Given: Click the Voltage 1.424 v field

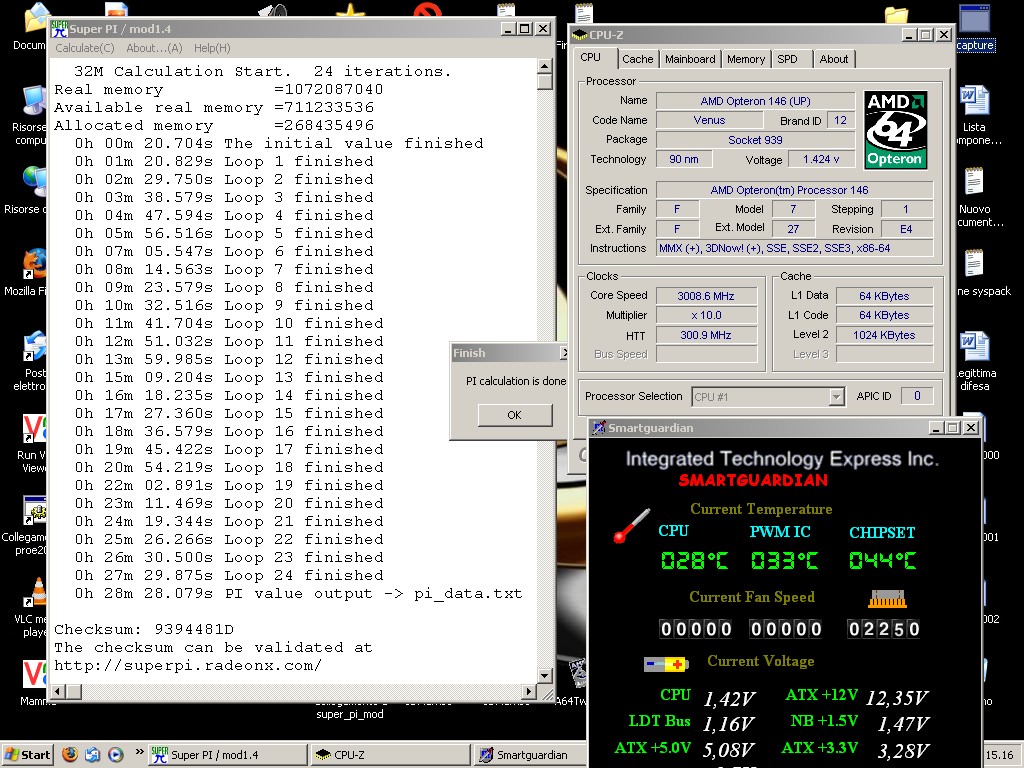Looking at the screenshot, I should click(x=821, y=159).
